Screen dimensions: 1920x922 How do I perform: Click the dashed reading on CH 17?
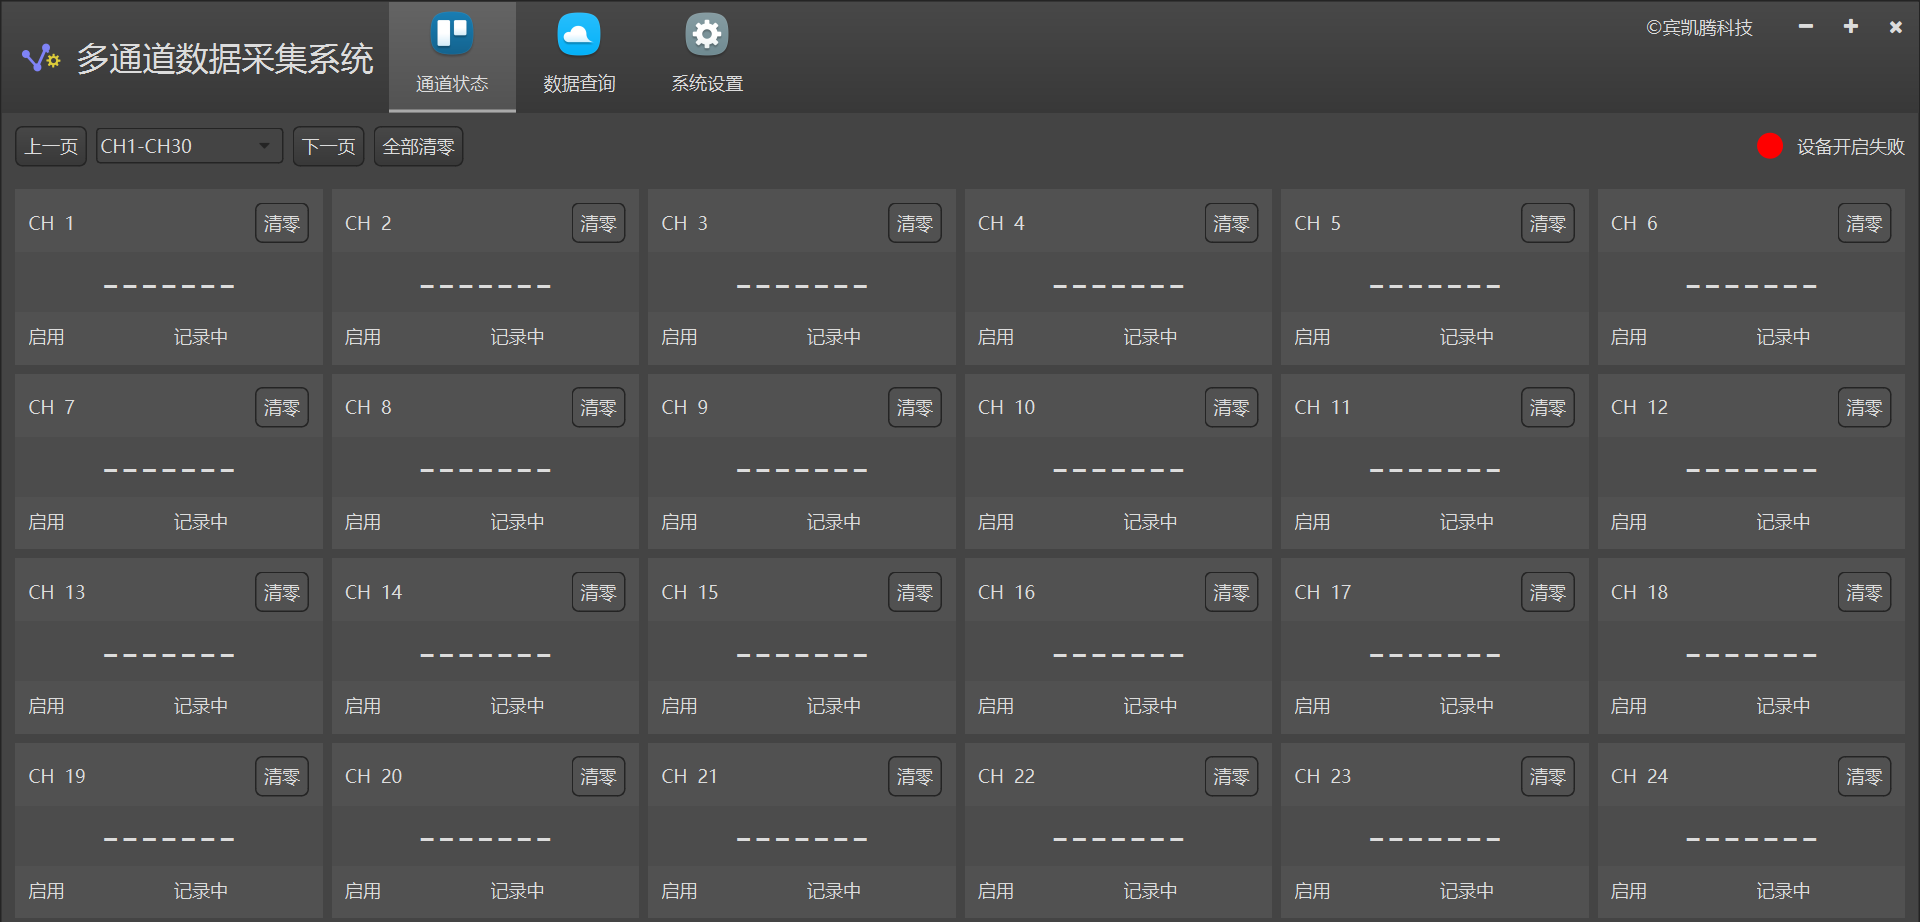point(1435,655)
